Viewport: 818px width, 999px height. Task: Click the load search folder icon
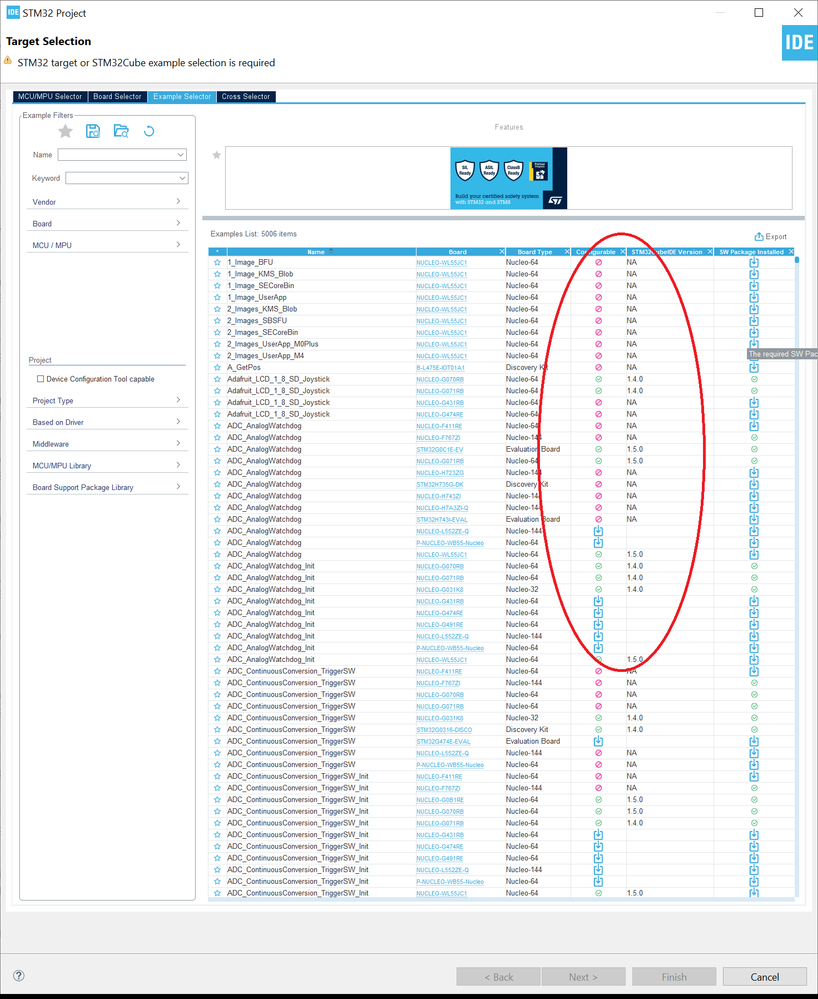(x=121, y=131)
